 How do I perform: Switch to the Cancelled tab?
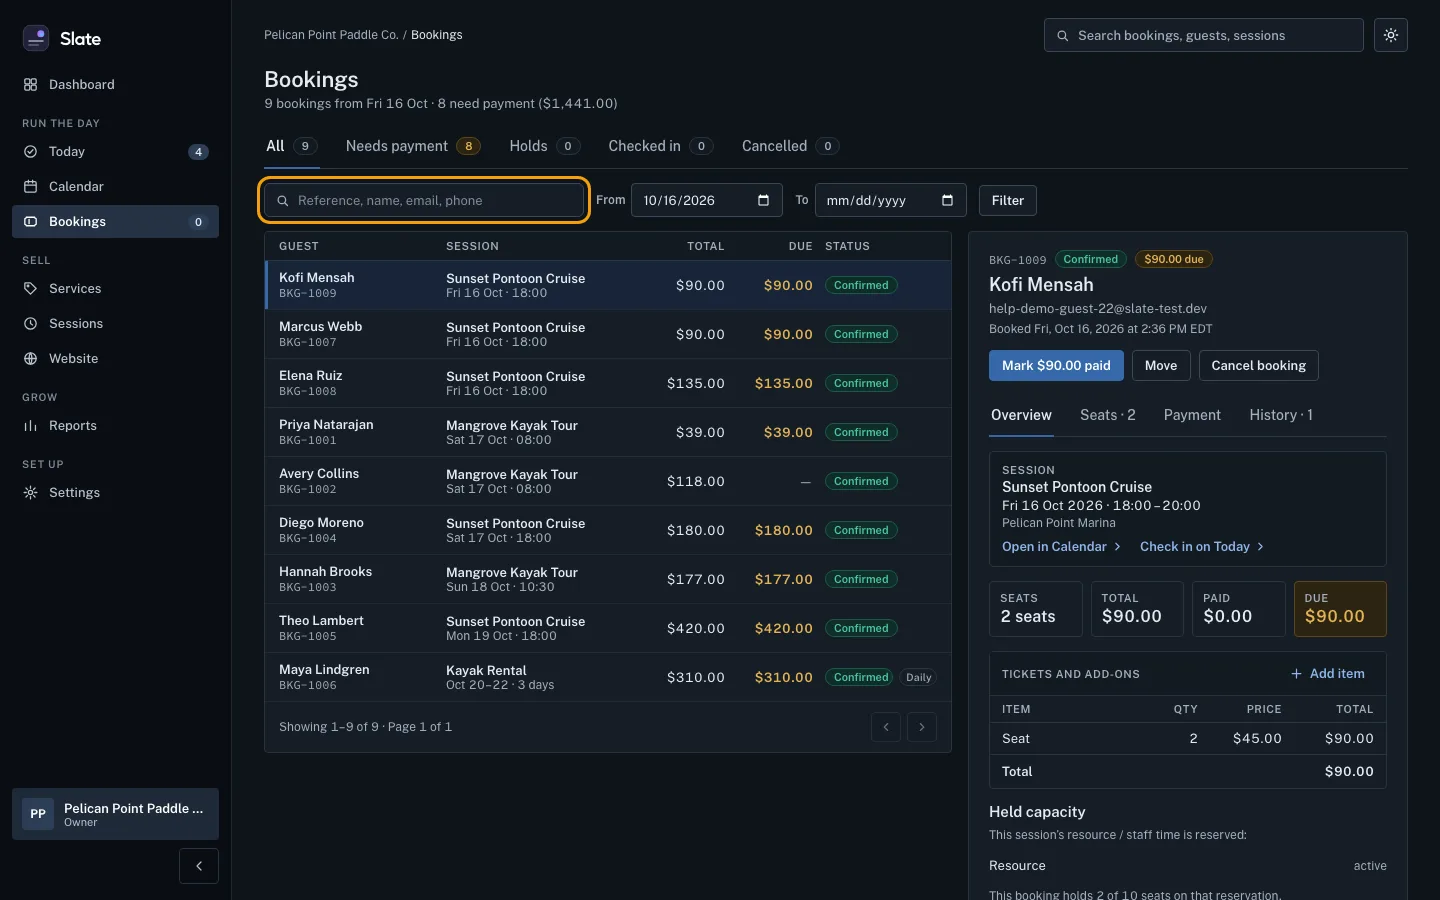pos(790,146)
